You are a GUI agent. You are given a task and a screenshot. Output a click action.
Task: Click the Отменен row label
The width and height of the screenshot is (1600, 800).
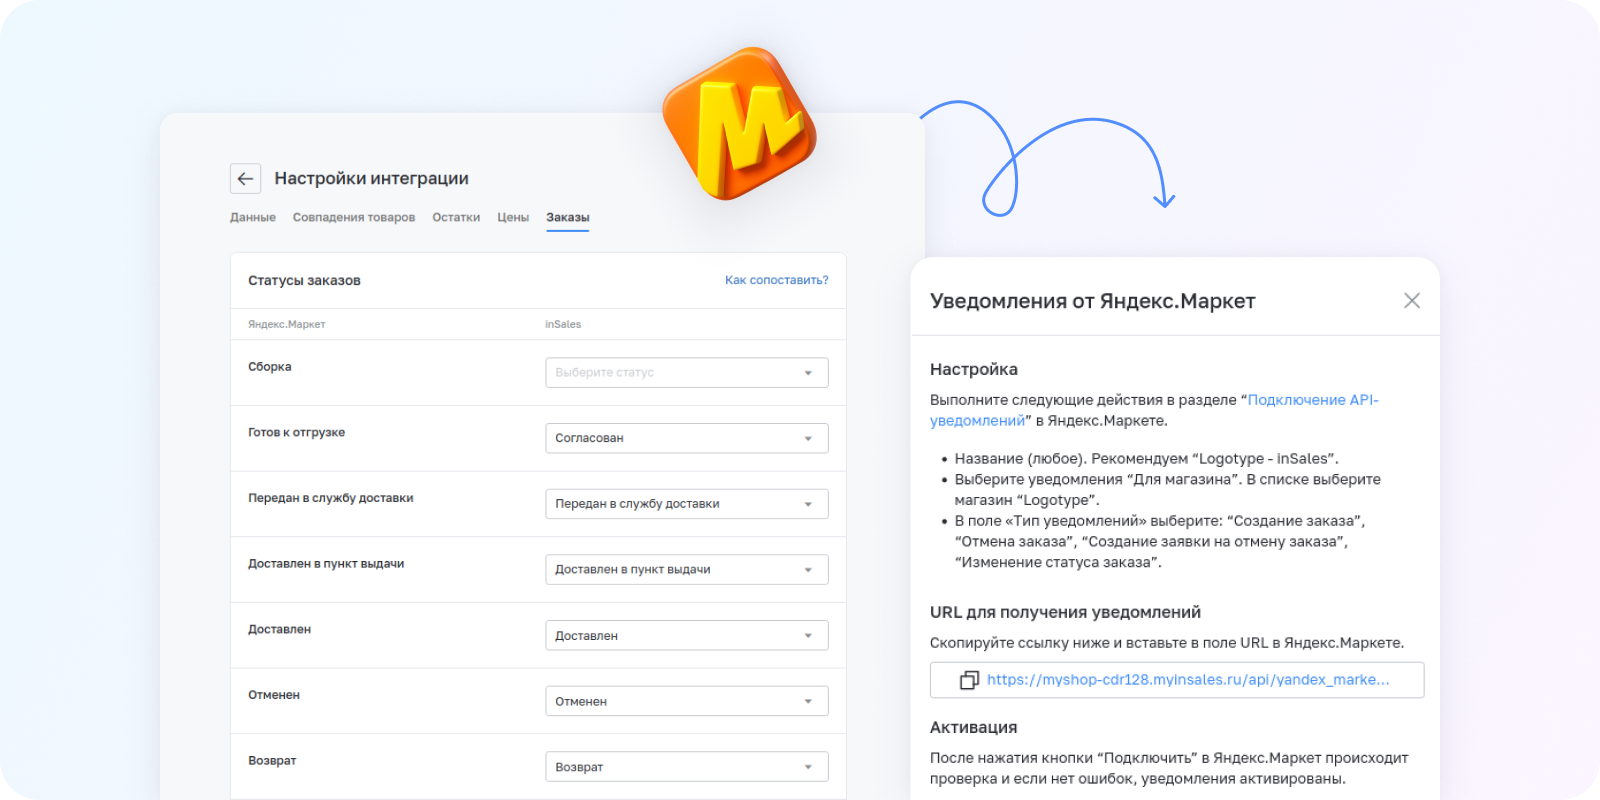coord(274,695)
